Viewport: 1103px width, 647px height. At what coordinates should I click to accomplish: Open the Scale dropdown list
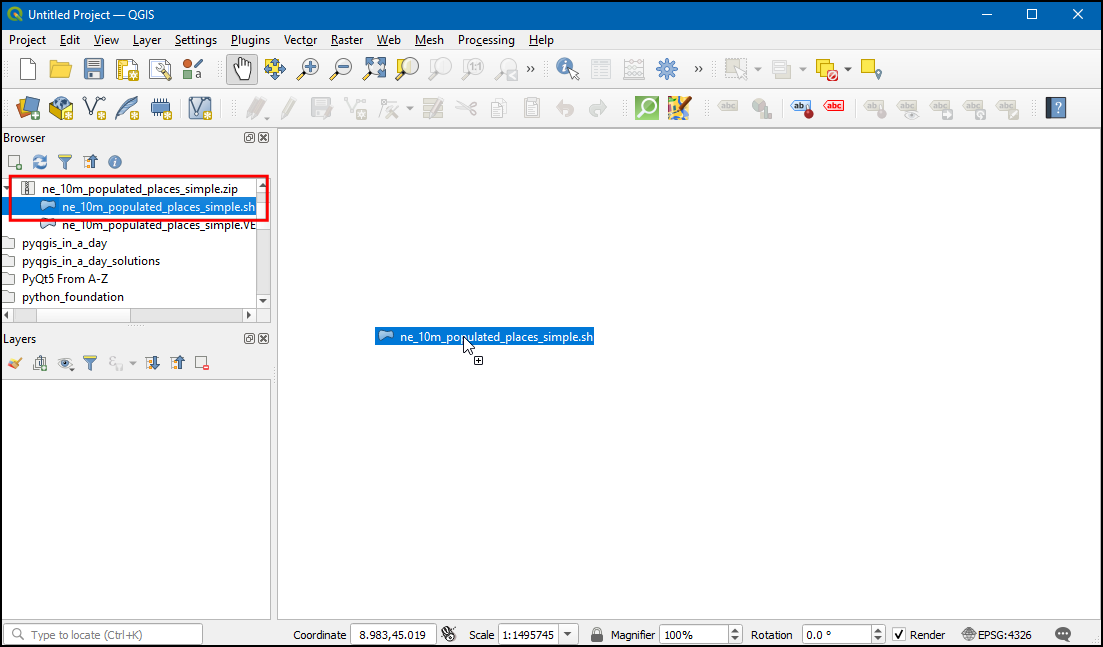tap(569, 635)
